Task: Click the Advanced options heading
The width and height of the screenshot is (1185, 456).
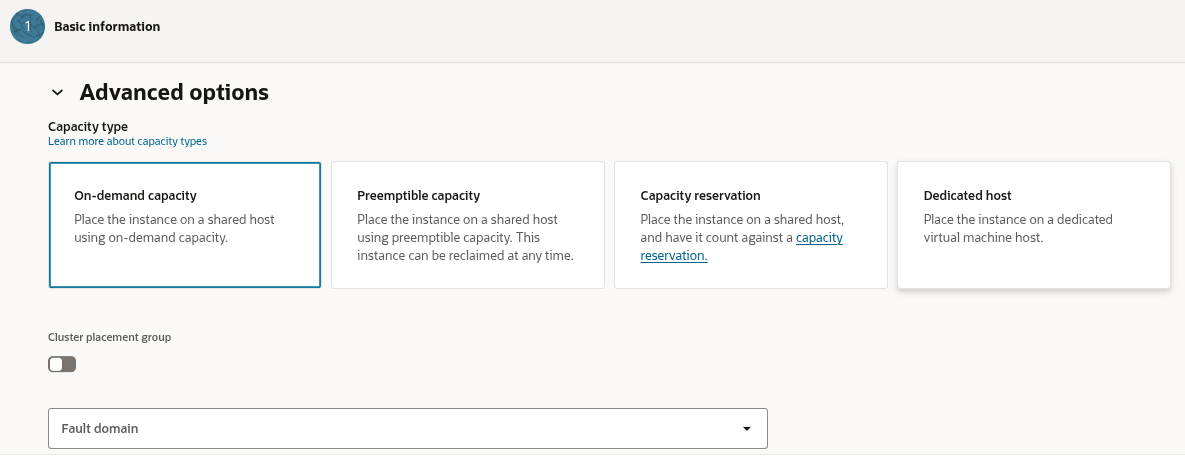Action: [x=174, y=93]
